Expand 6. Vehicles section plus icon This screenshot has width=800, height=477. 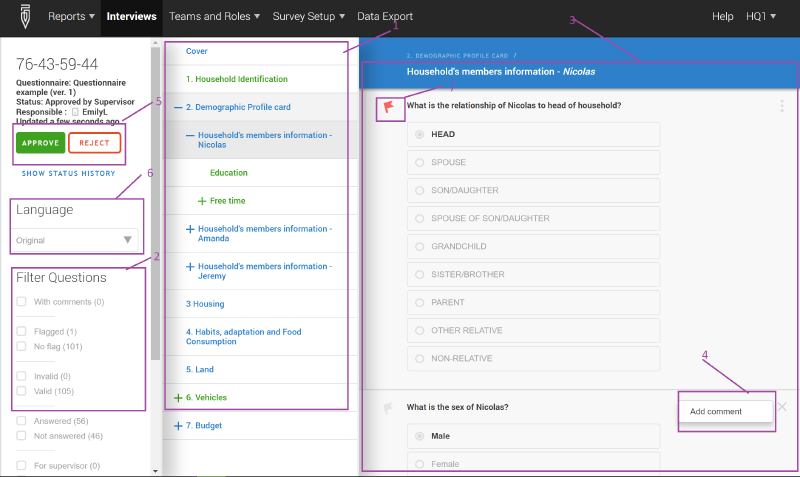179,397
